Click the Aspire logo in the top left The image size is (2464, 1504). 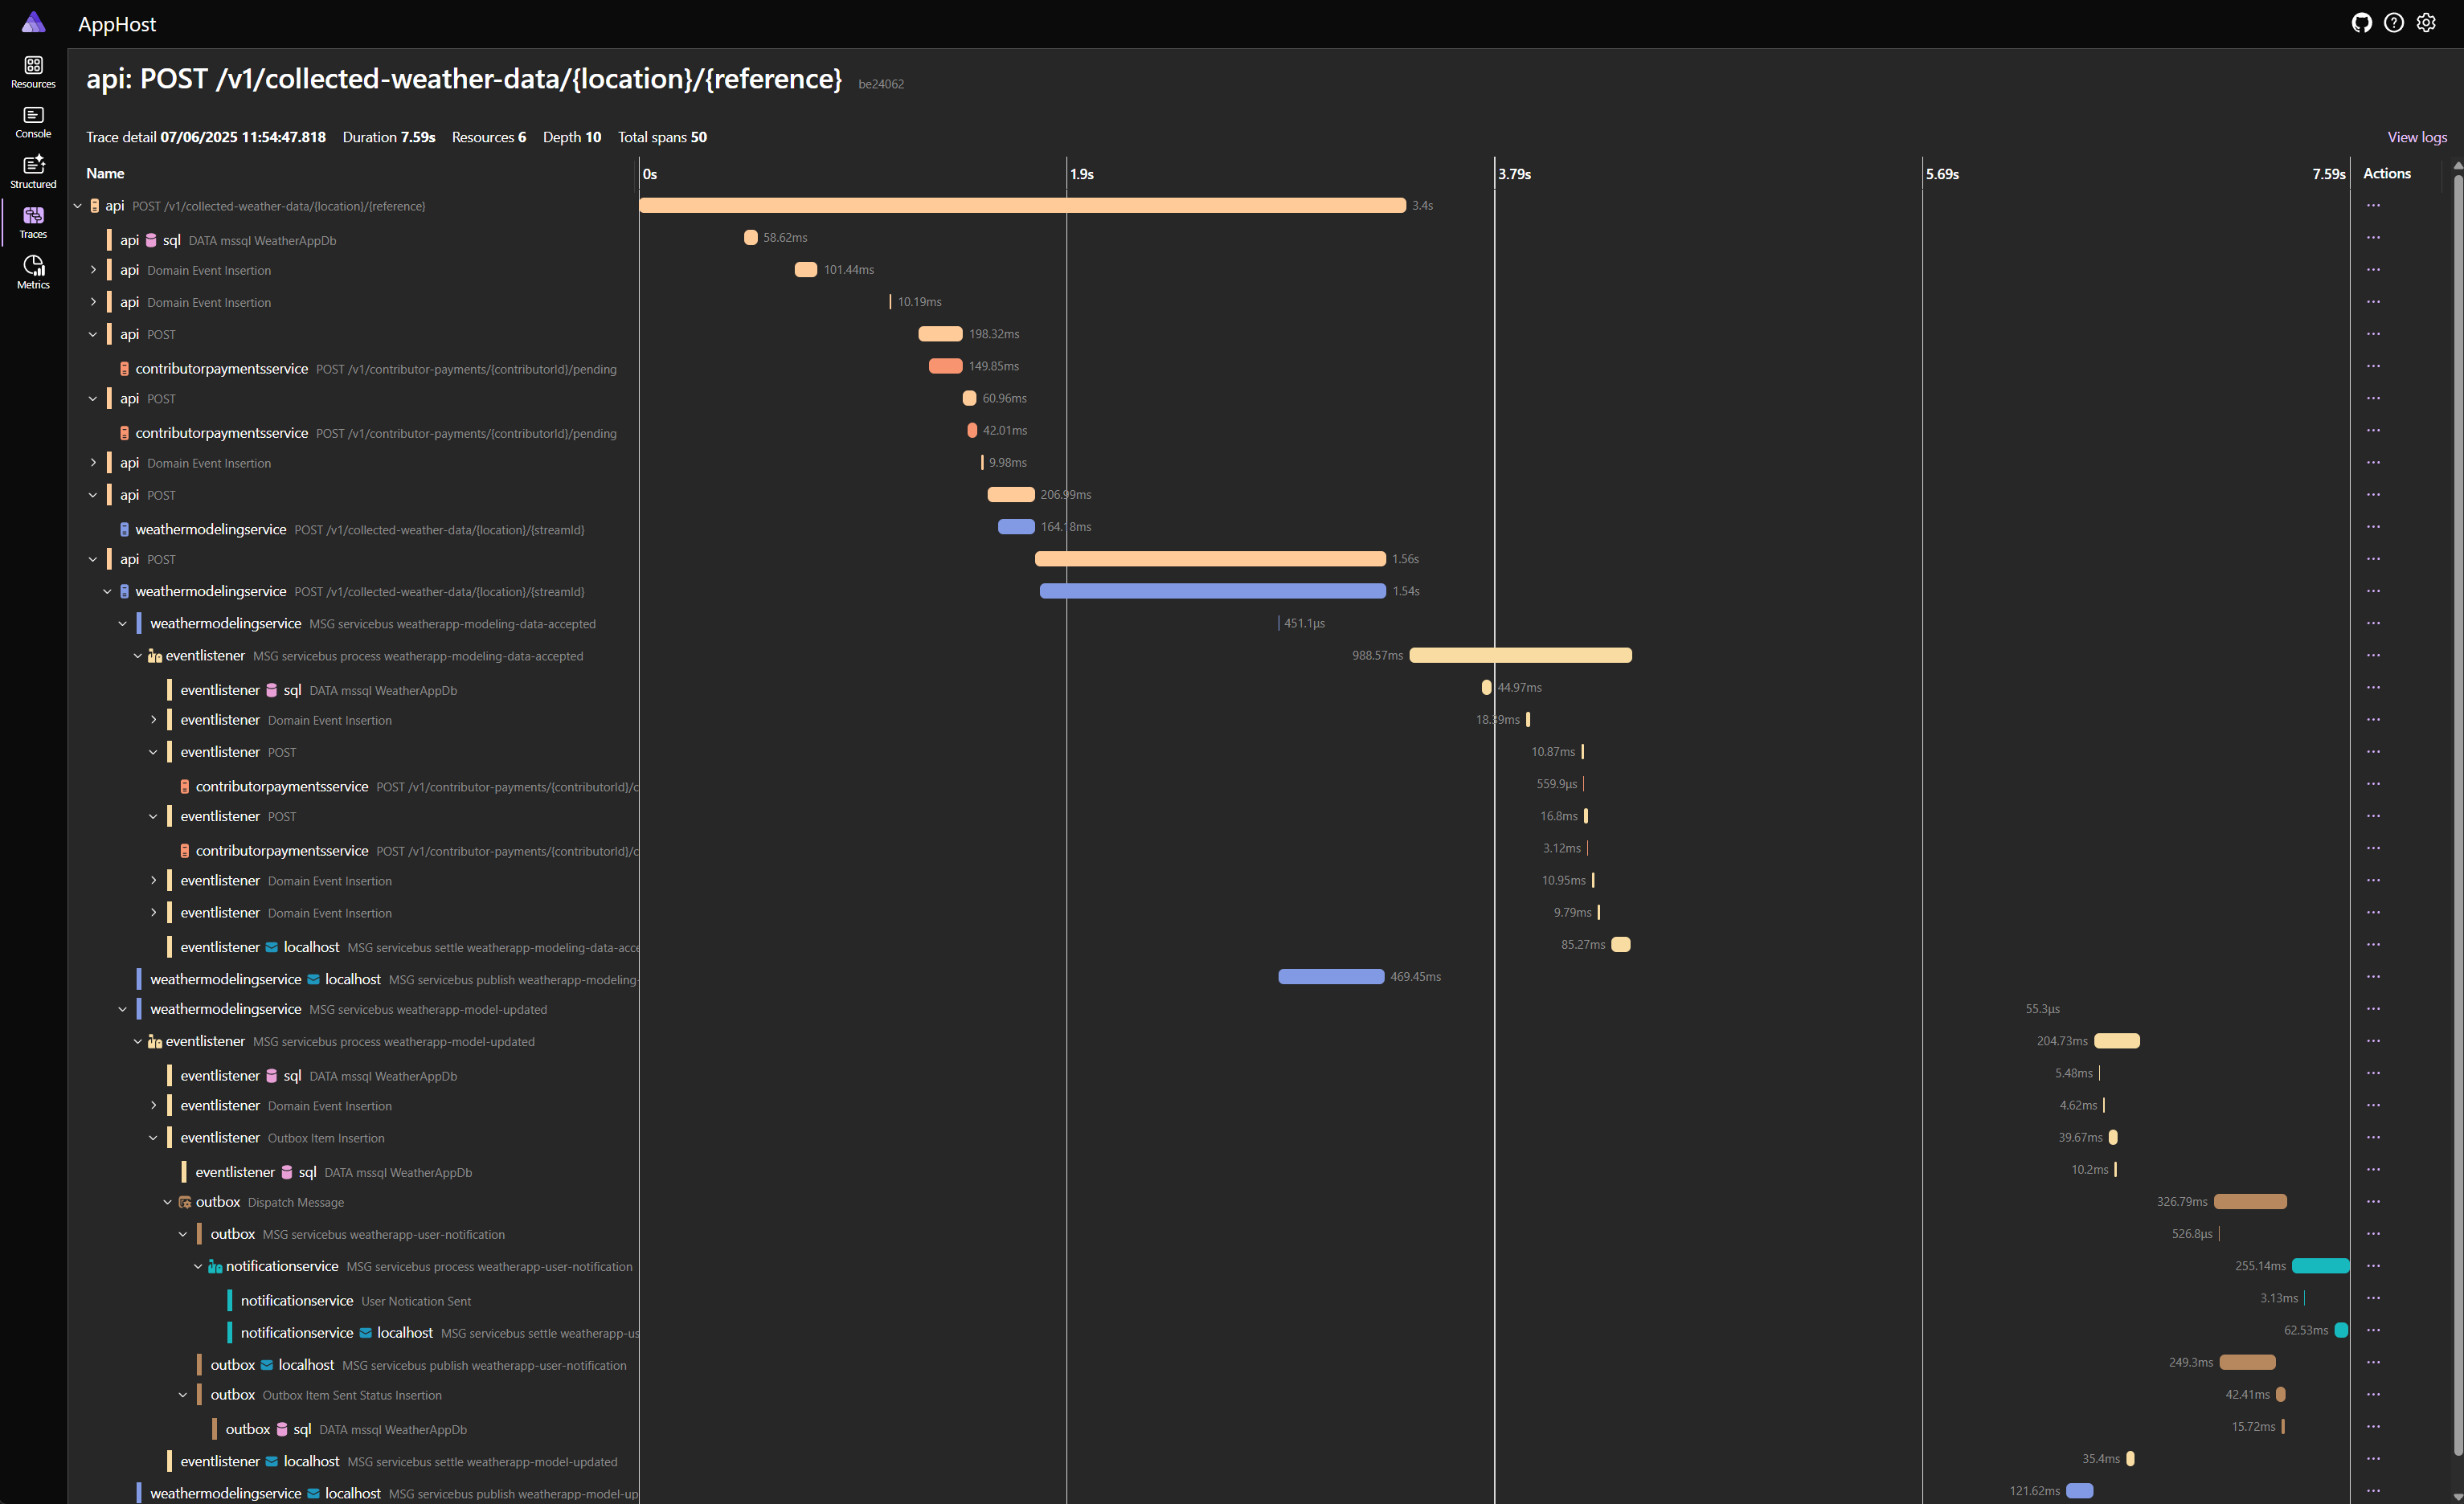point(33,22)
